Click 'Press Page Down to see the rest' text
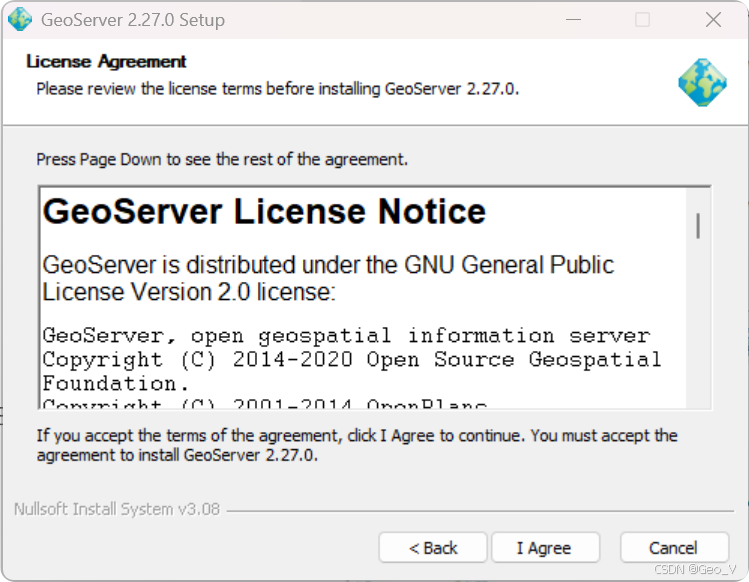Screen dimensions: 749x582 222,159
